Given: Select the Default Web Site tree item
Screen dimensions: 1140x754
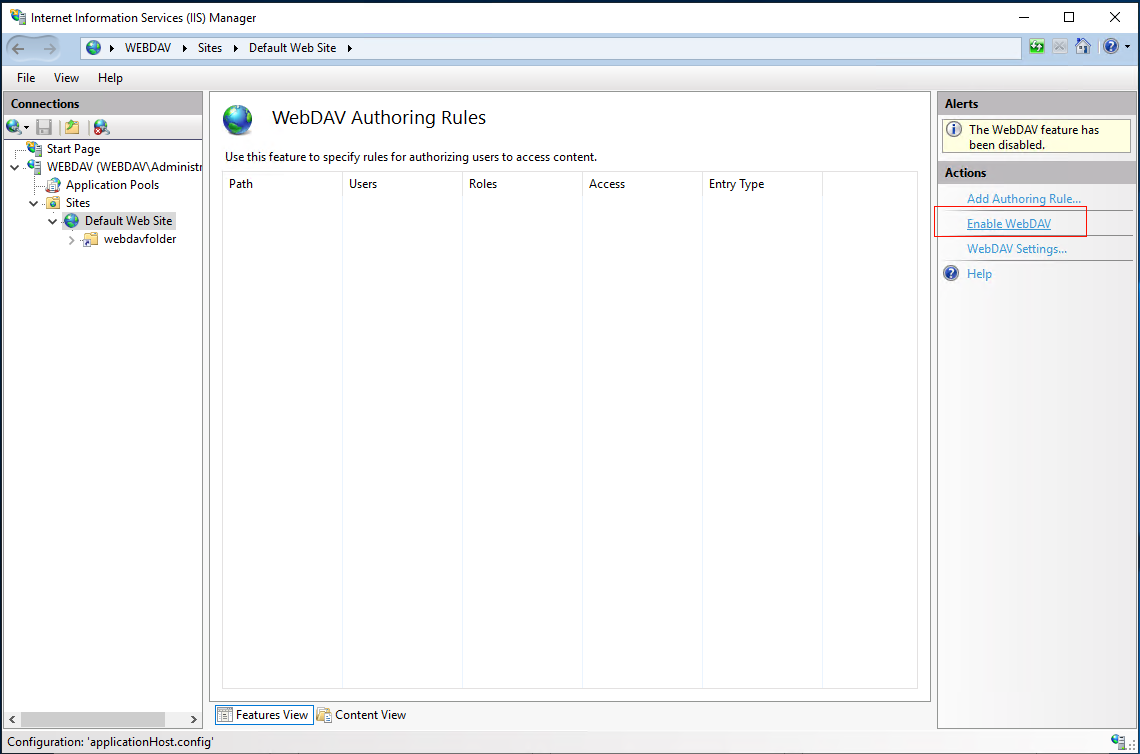Looking at the screenshot, I should click(x=128, y=221).
